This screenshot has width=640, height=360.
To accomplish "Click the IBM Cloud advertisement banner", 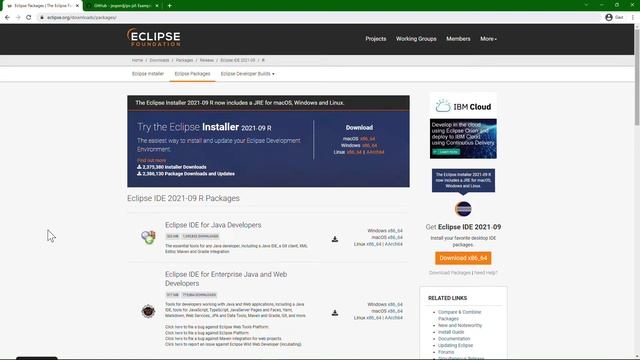I will [x=463, y=126].
